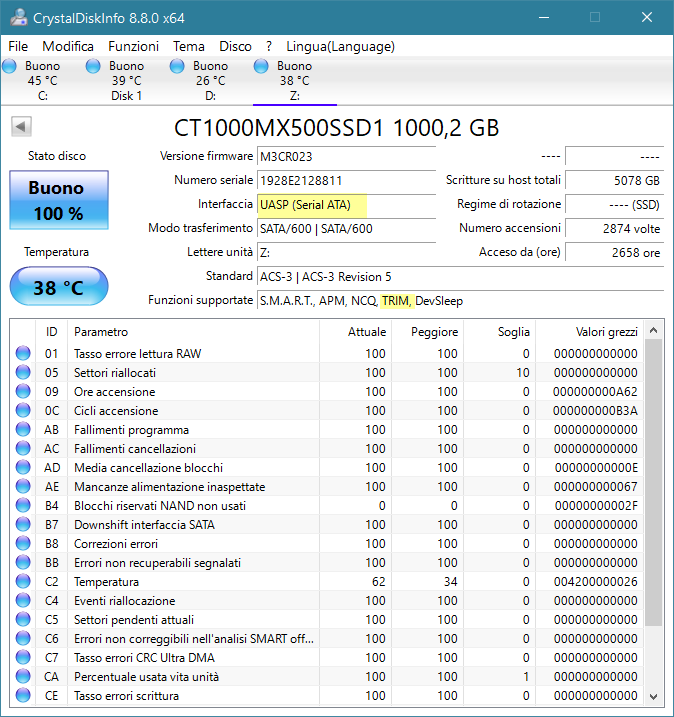This screenshot has height=717, width=674.
Task: Click the serial number field 1928E2128811
Action: (346, 181)
